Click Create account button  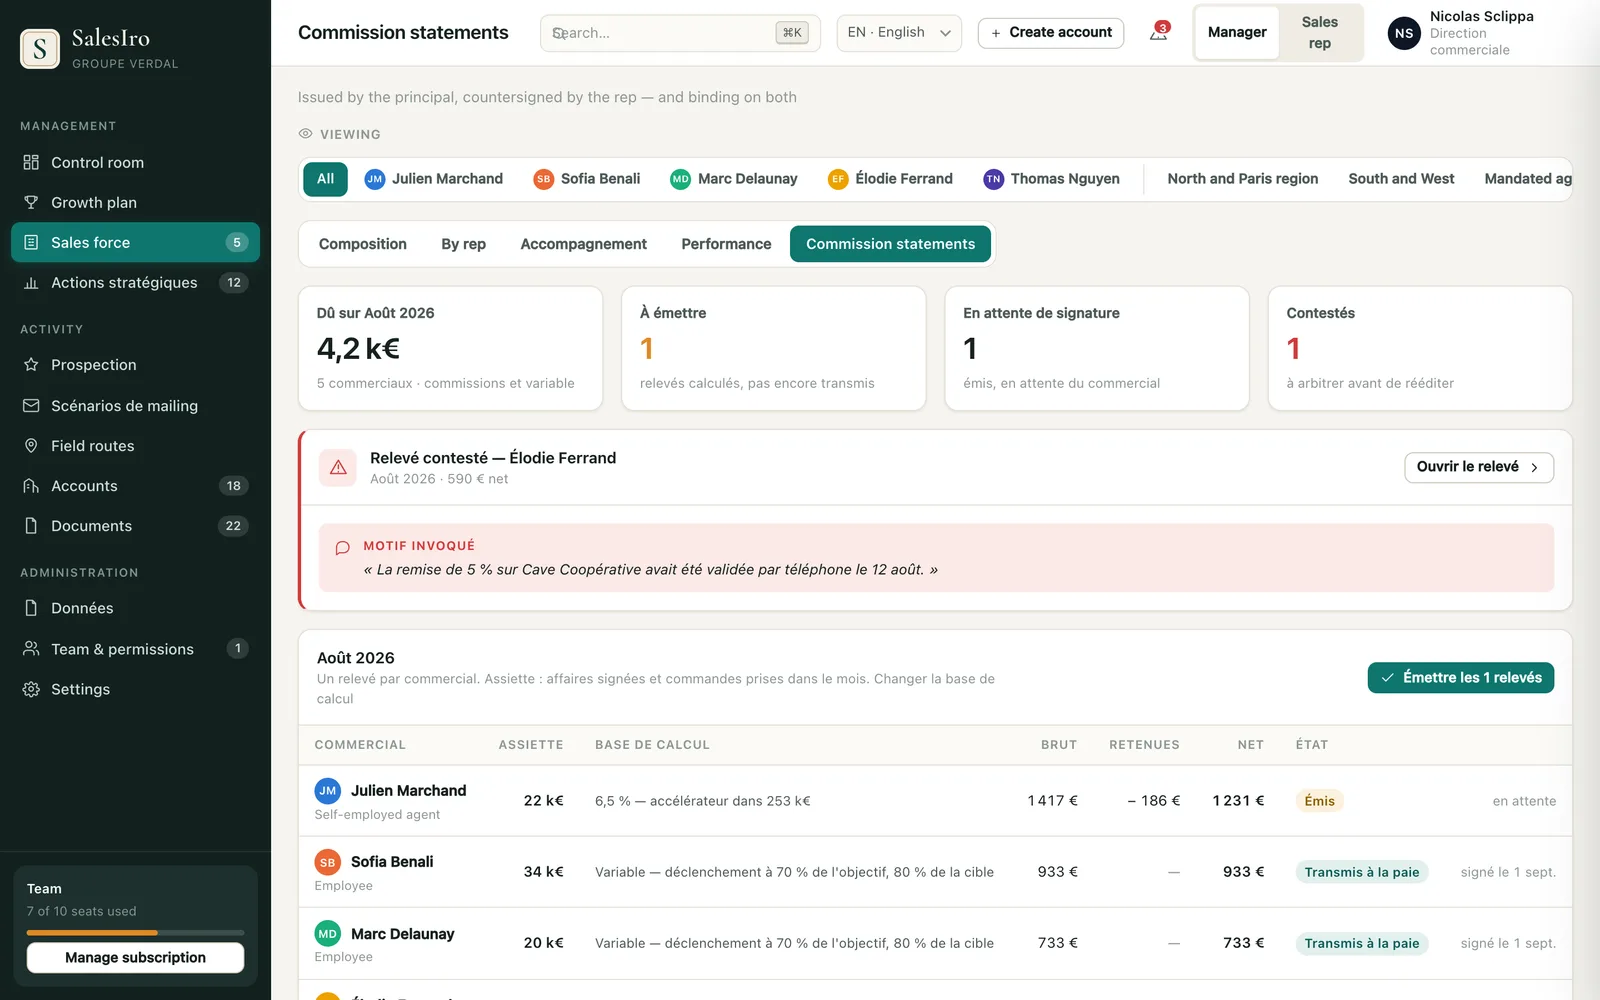[1051, 33]
